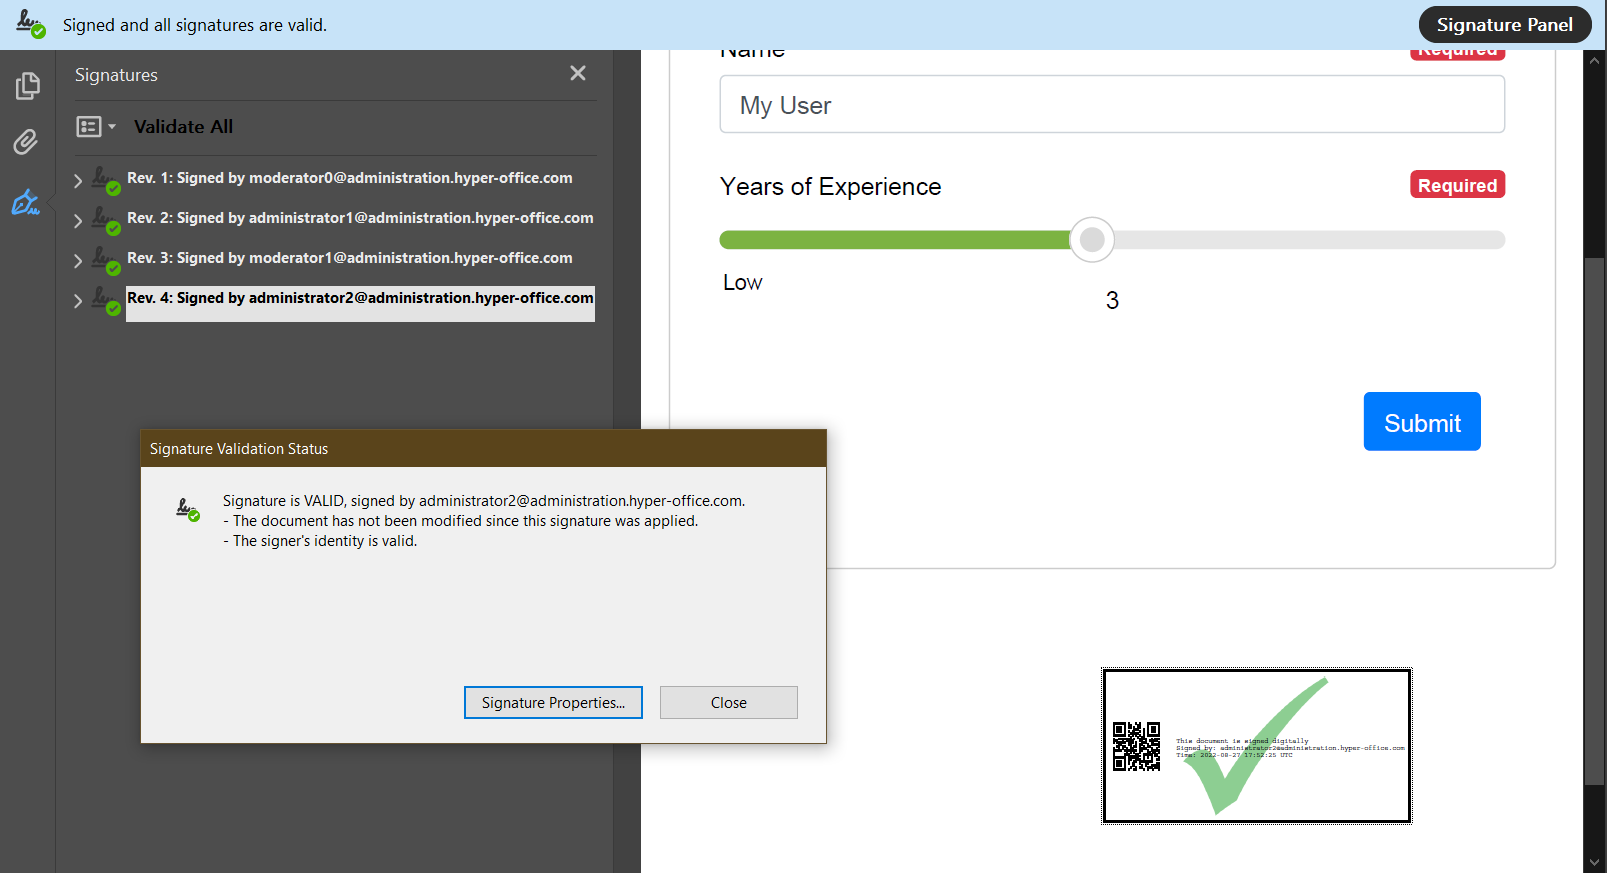Expand Rev. 1 signed by moderator0
The image size is (1607, 873).
[x=78, y=181]
